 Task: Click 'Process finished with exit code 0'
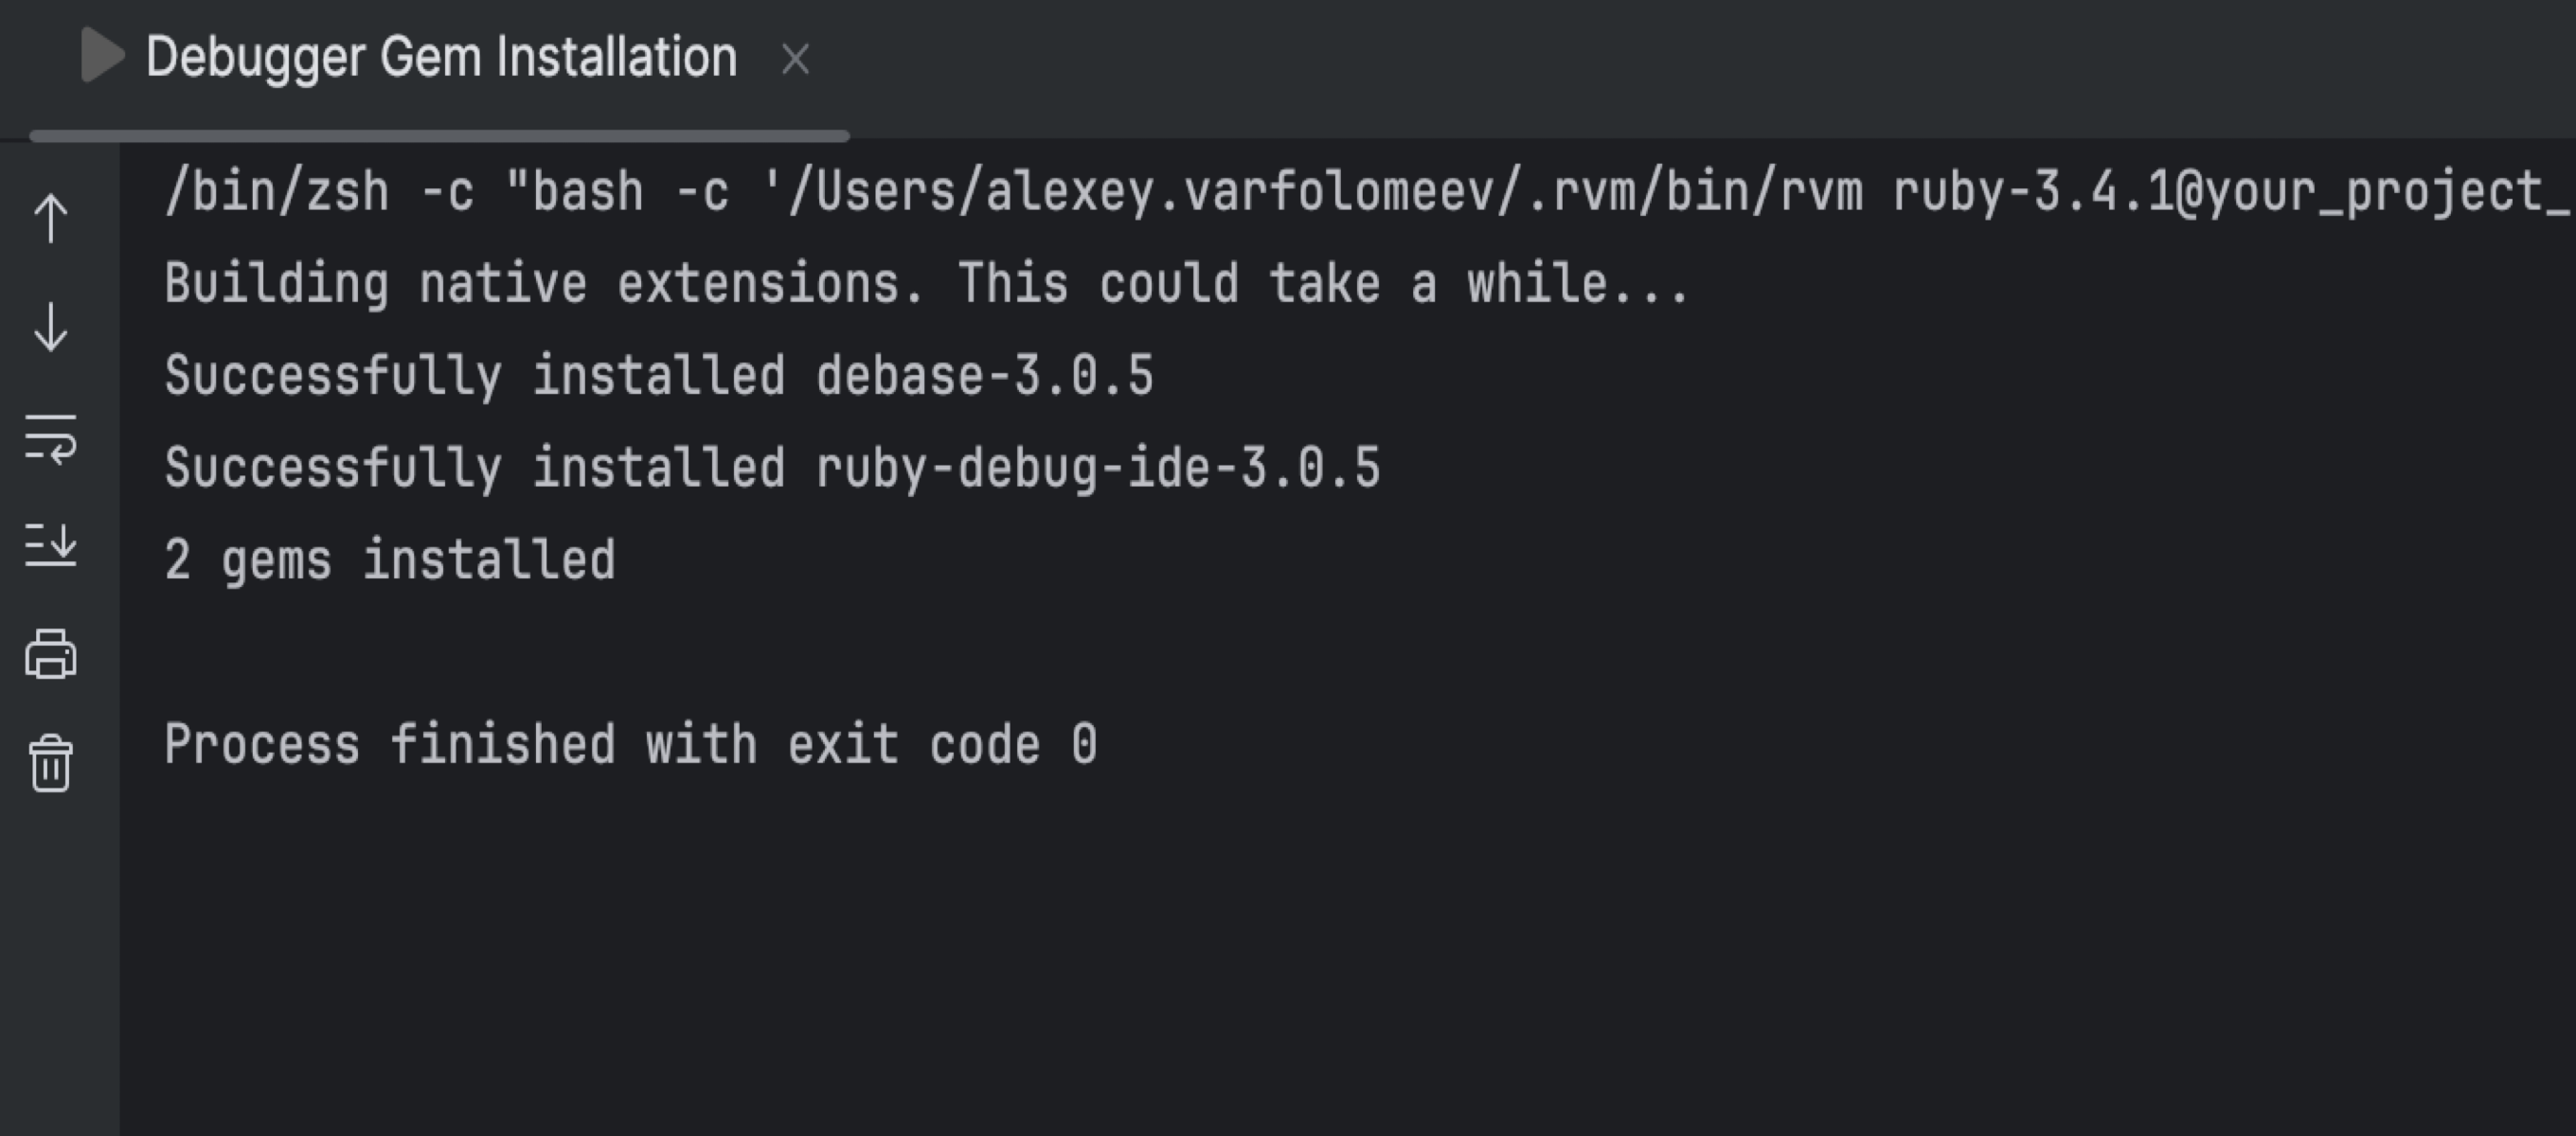630,745
